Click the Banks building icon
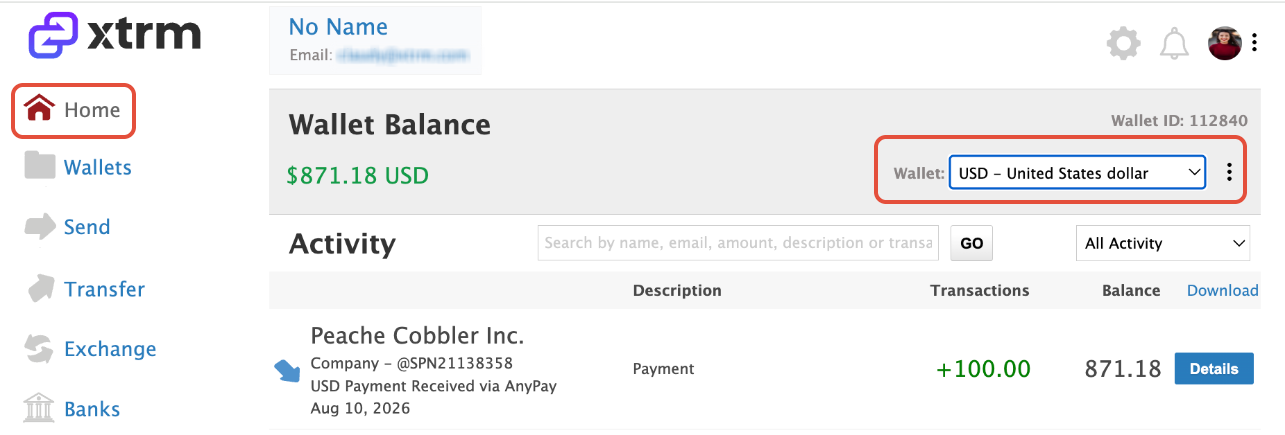The image size is (1285, 435). pos(39,409)
